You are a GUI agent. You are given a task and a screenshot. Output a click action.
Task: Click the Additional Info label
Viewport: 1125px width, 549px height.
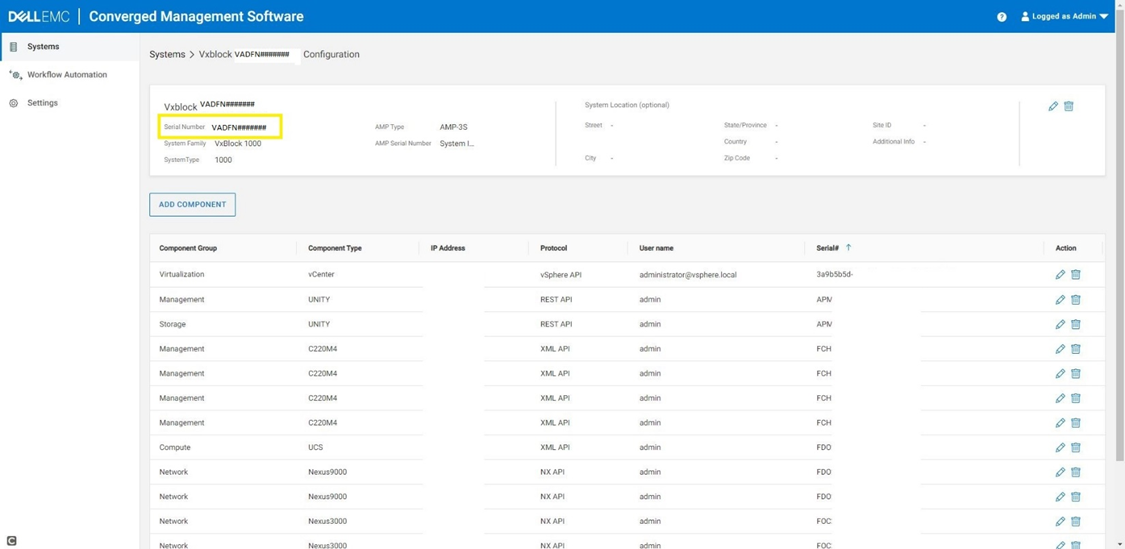tap(893, 142)
